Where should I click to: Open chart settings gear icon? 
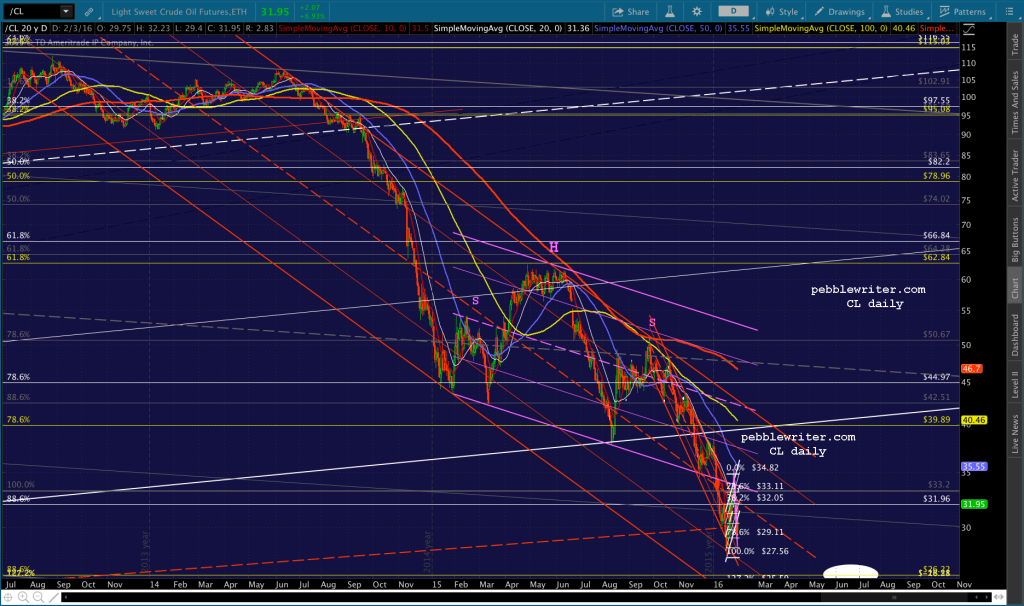tap(697, 12)
